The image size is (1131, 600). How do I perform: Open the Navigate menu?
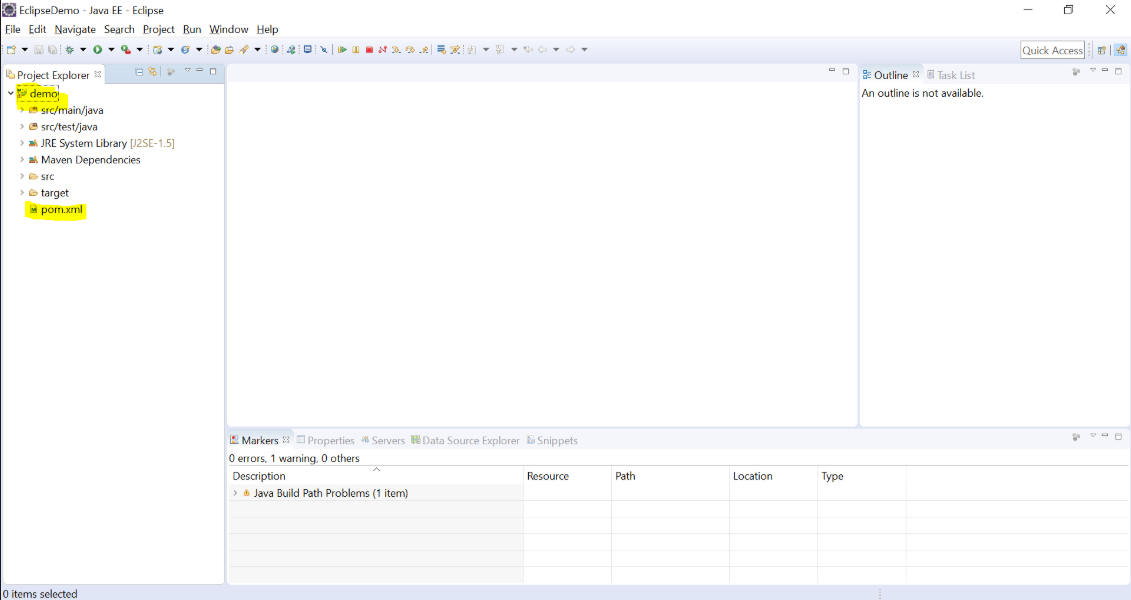pos(74,29)
